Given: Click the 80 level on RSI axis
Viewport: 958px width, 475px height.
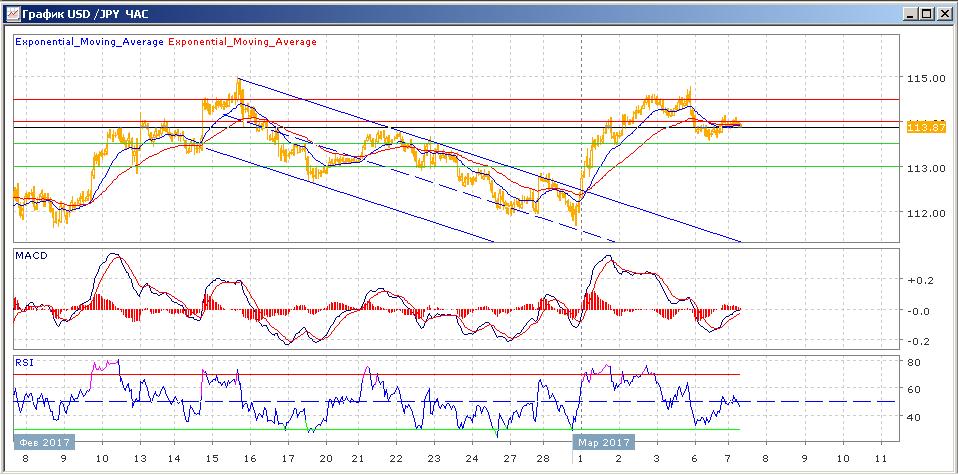Looking at the screenshot, I should point(914,362).
